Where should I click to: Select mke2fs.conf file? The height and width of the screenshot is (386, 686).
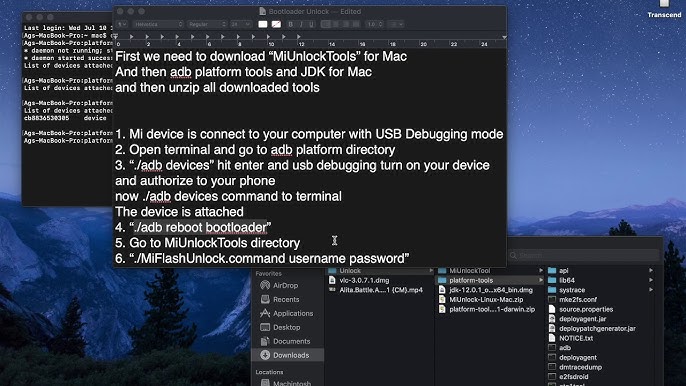tap(578, 300)
